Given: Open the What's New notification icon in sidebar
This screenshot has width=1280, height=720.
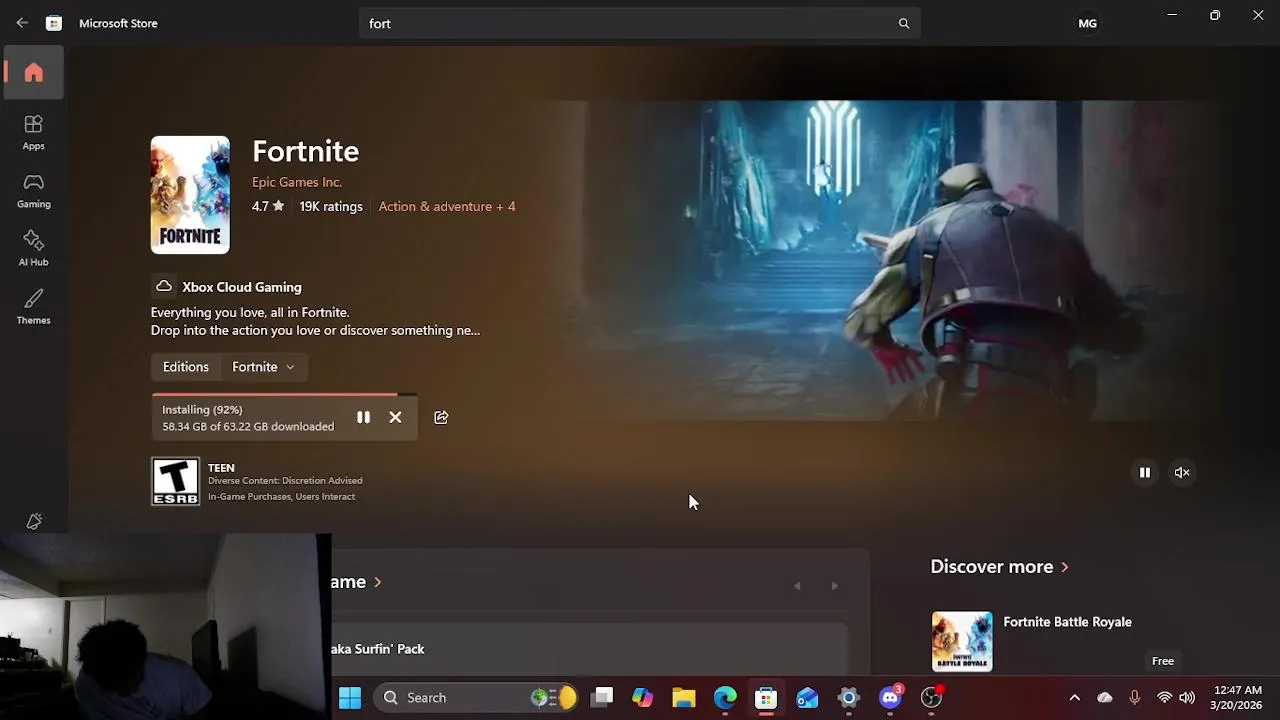Looking at the screenshot, I should 34,521.
